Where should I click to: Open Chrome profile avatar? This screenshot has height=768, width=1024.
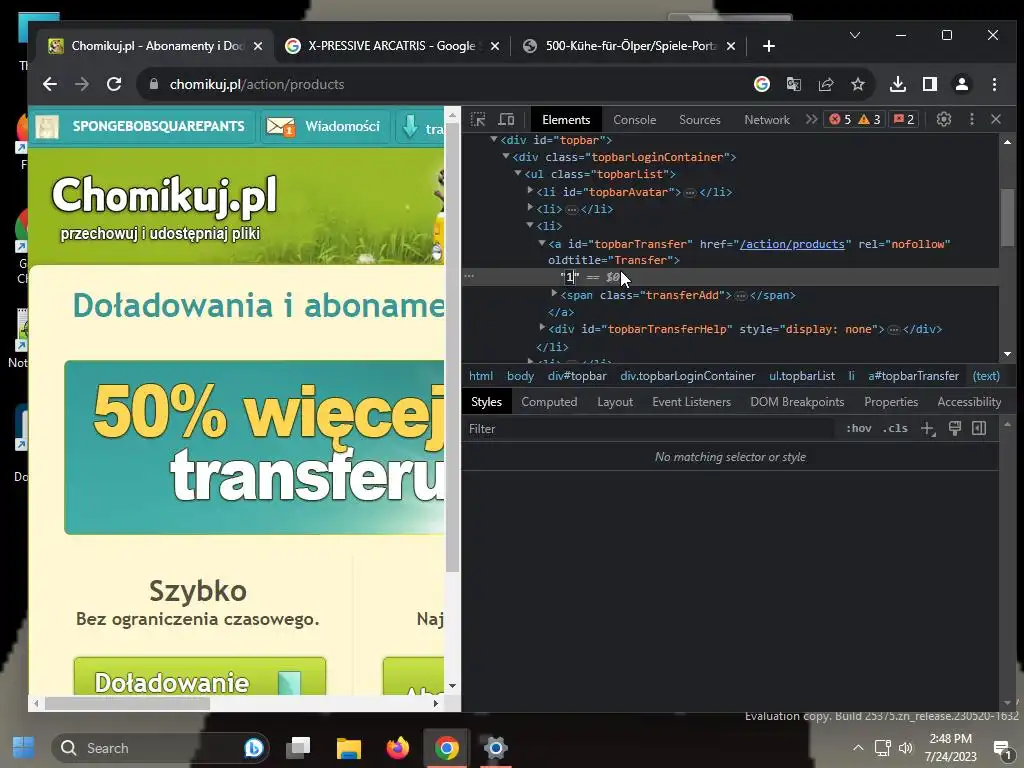click(x=961, y=84)
